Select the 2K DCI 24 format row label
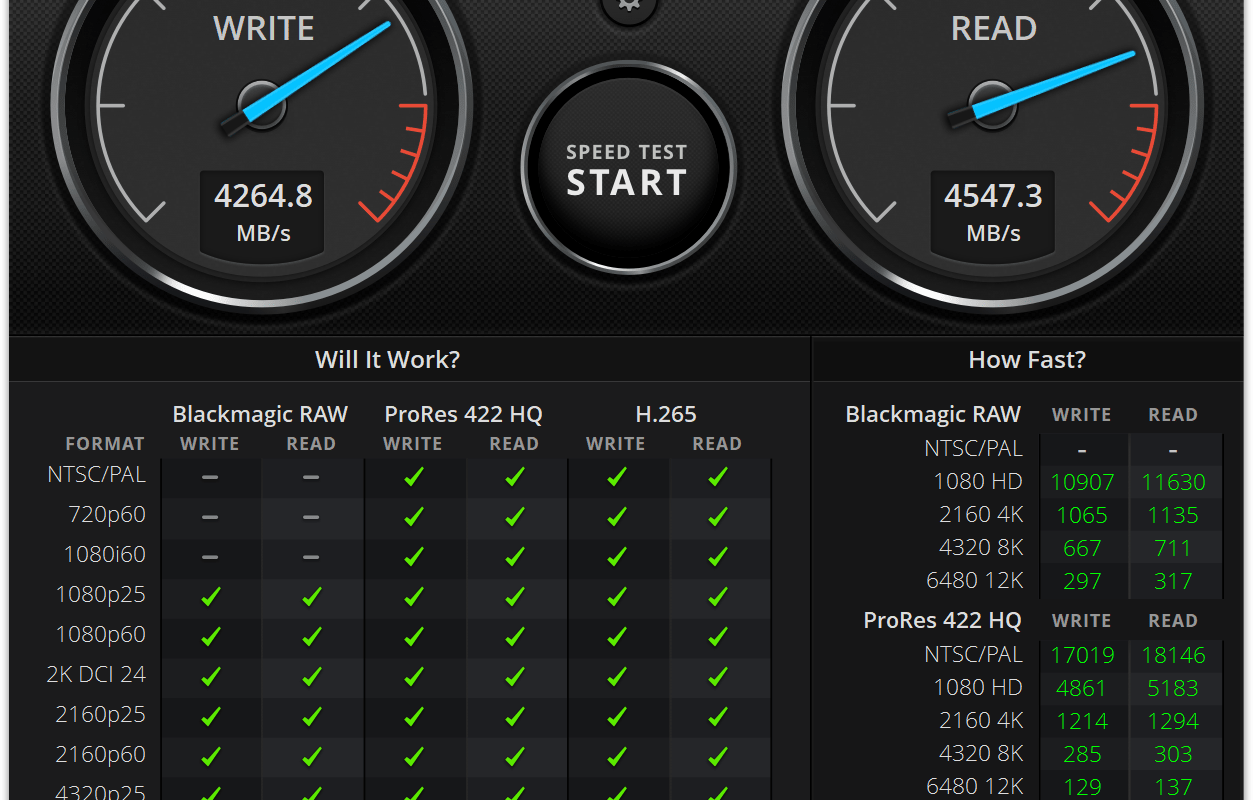Image resolution: width=1253 pixels, height=800 pixels. 96,675
